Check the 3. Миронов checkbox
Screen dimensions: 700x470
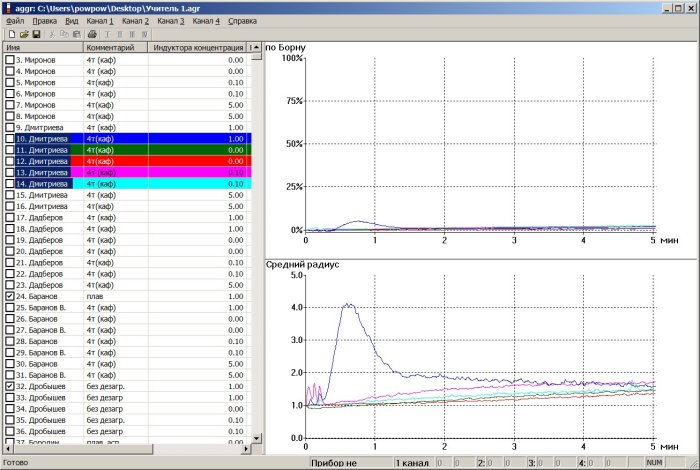click(10, 60)
